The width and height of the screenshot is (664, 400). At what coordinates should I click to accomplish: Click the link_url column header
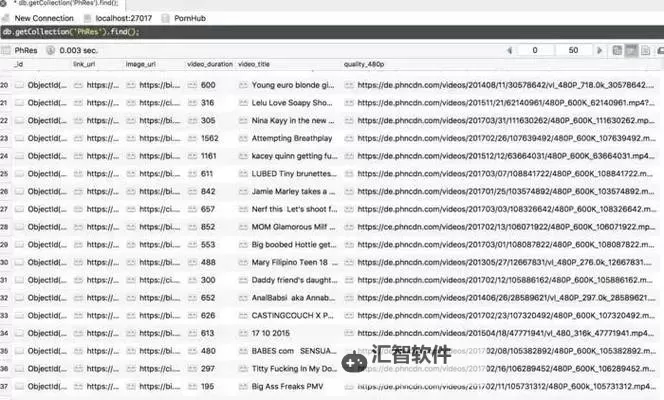tap(84, 64)
